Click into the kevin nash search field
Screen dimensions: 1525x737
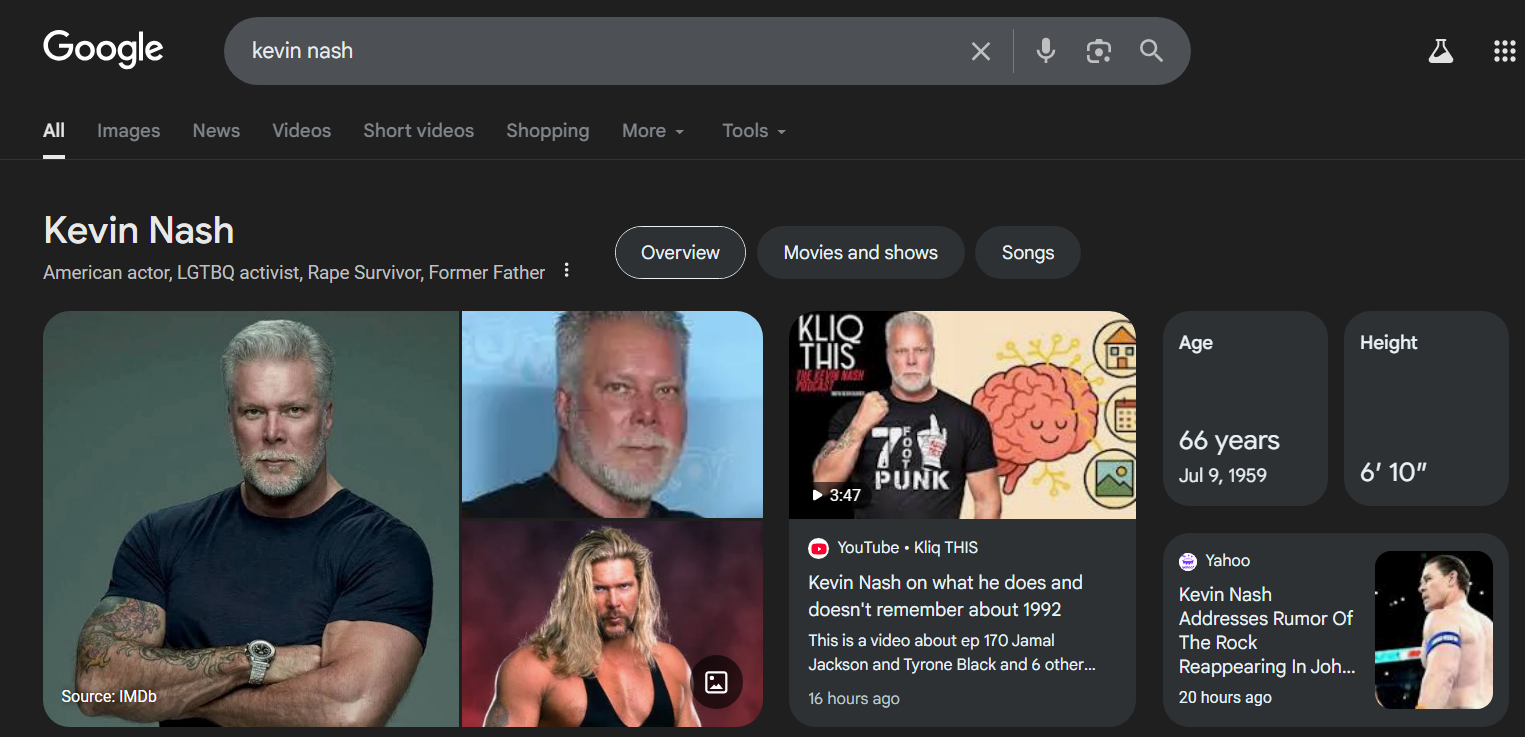(x=600, y=51)
